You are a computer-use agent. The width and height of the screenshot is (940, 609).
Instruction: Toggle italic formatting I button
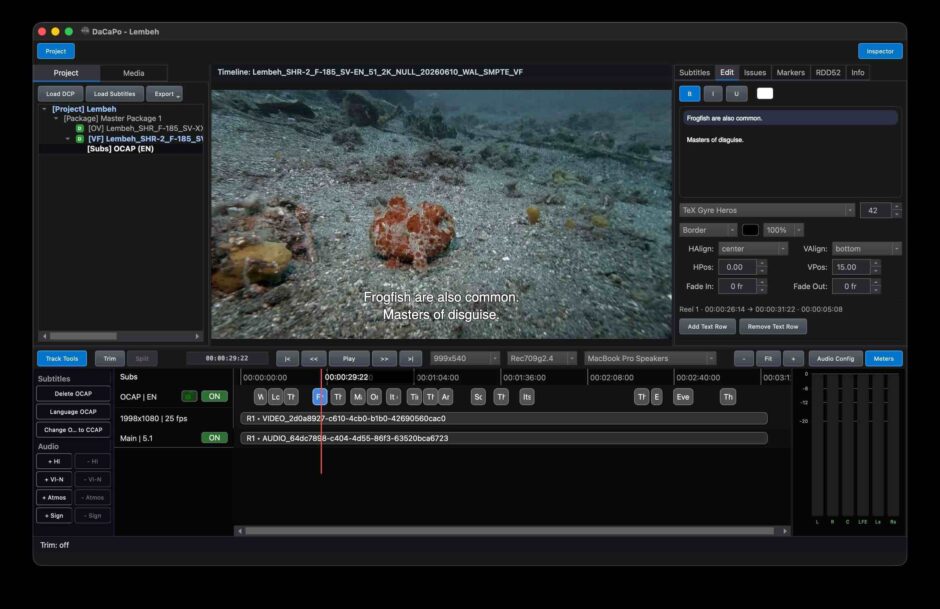click(x=713, y=94)
